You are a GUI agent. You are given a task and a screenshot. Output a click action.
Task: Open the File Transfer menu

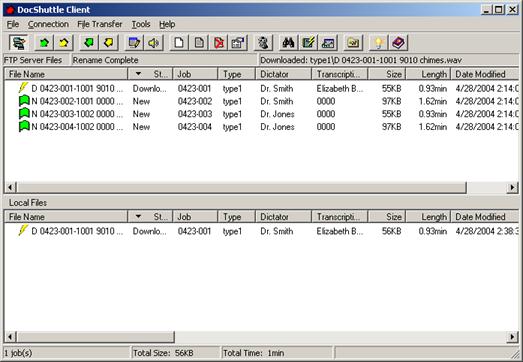pos(100,24)
